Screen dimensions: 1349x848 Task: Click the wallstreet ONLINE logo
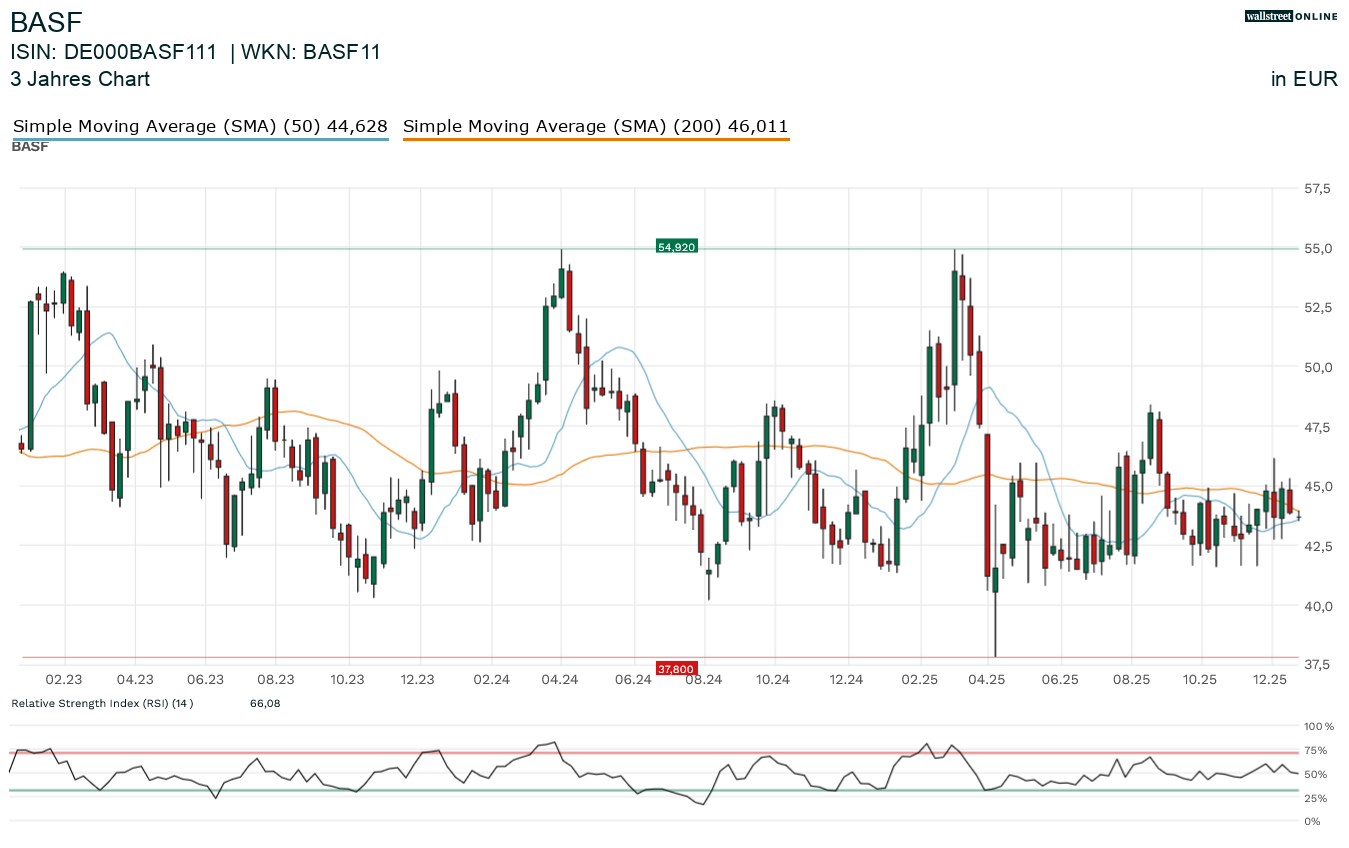(x=1291, y=16)
